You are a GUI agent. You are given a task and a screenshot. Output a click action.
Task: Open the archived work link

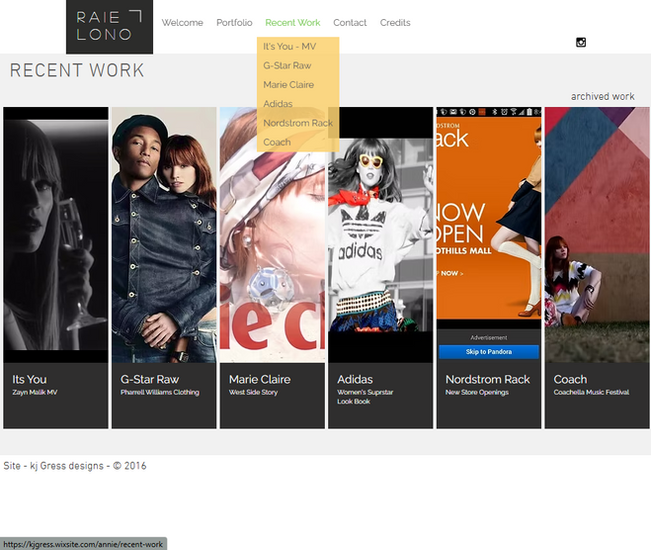602,96
